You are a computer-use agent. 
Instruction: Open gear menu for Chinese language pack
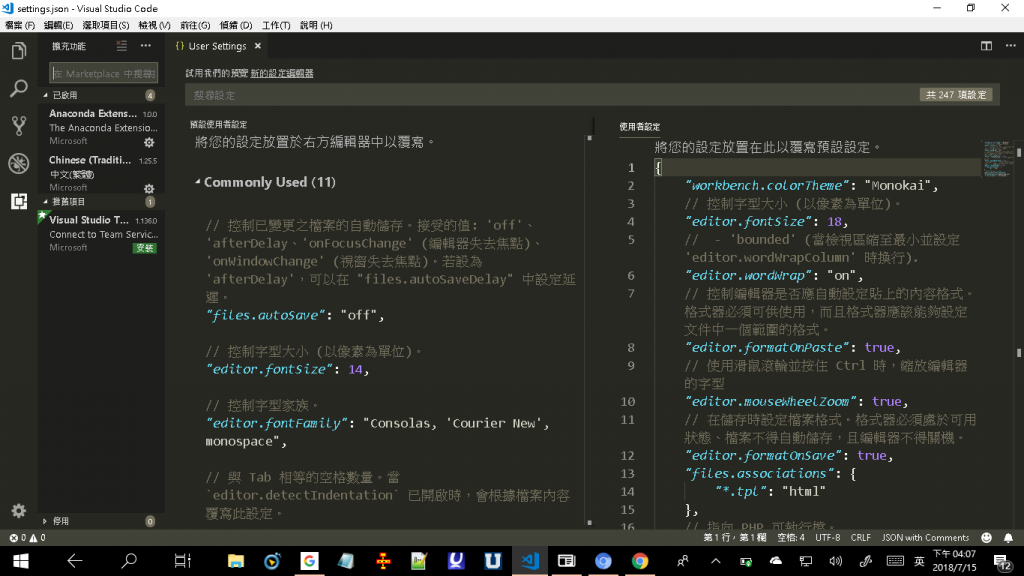149,188
